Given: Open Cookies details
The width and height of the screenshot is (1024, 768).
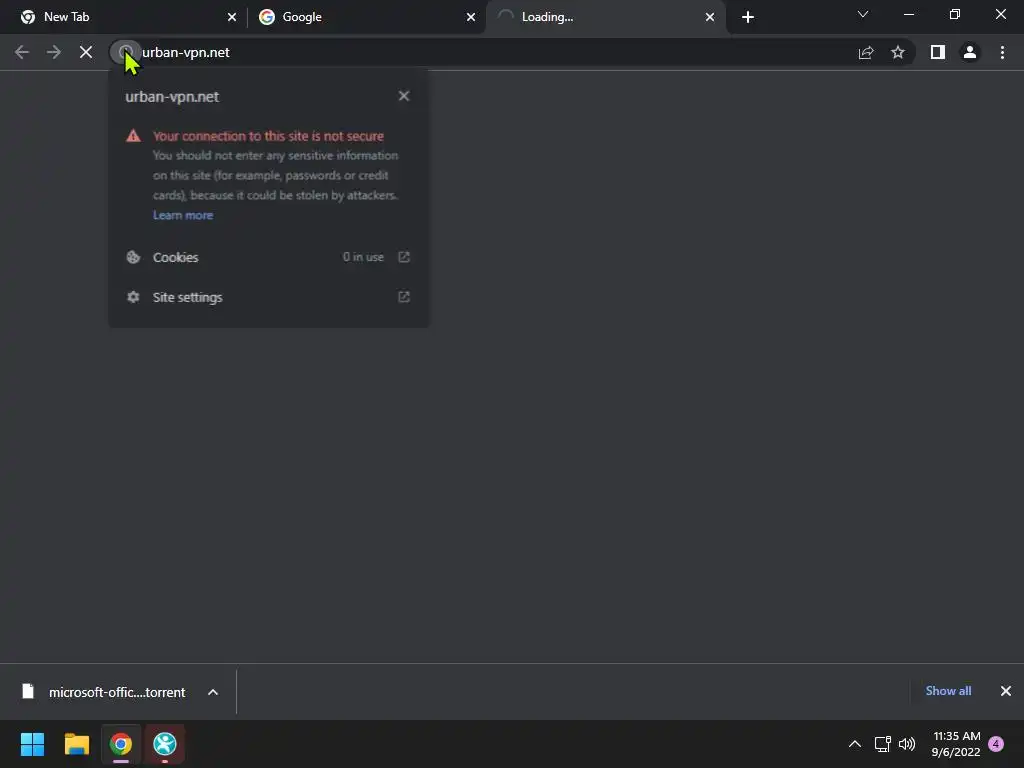Looking at the screenshot, I should tap(268, 257).
